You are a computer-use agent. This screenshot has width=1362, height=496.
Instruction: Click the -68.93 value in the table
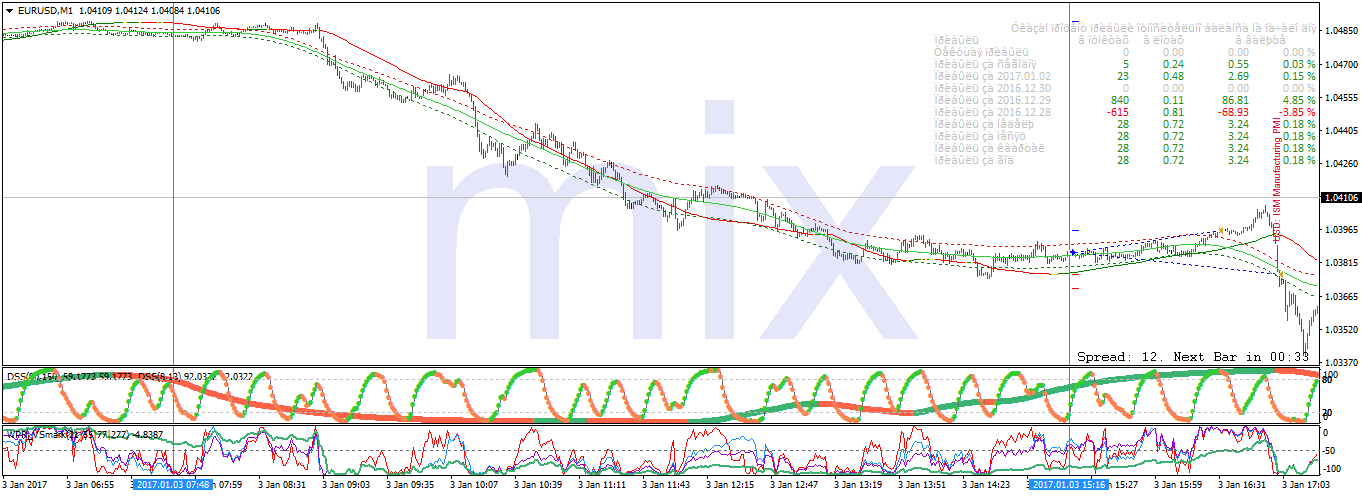pyautogui.click(x=1232, y=112)
